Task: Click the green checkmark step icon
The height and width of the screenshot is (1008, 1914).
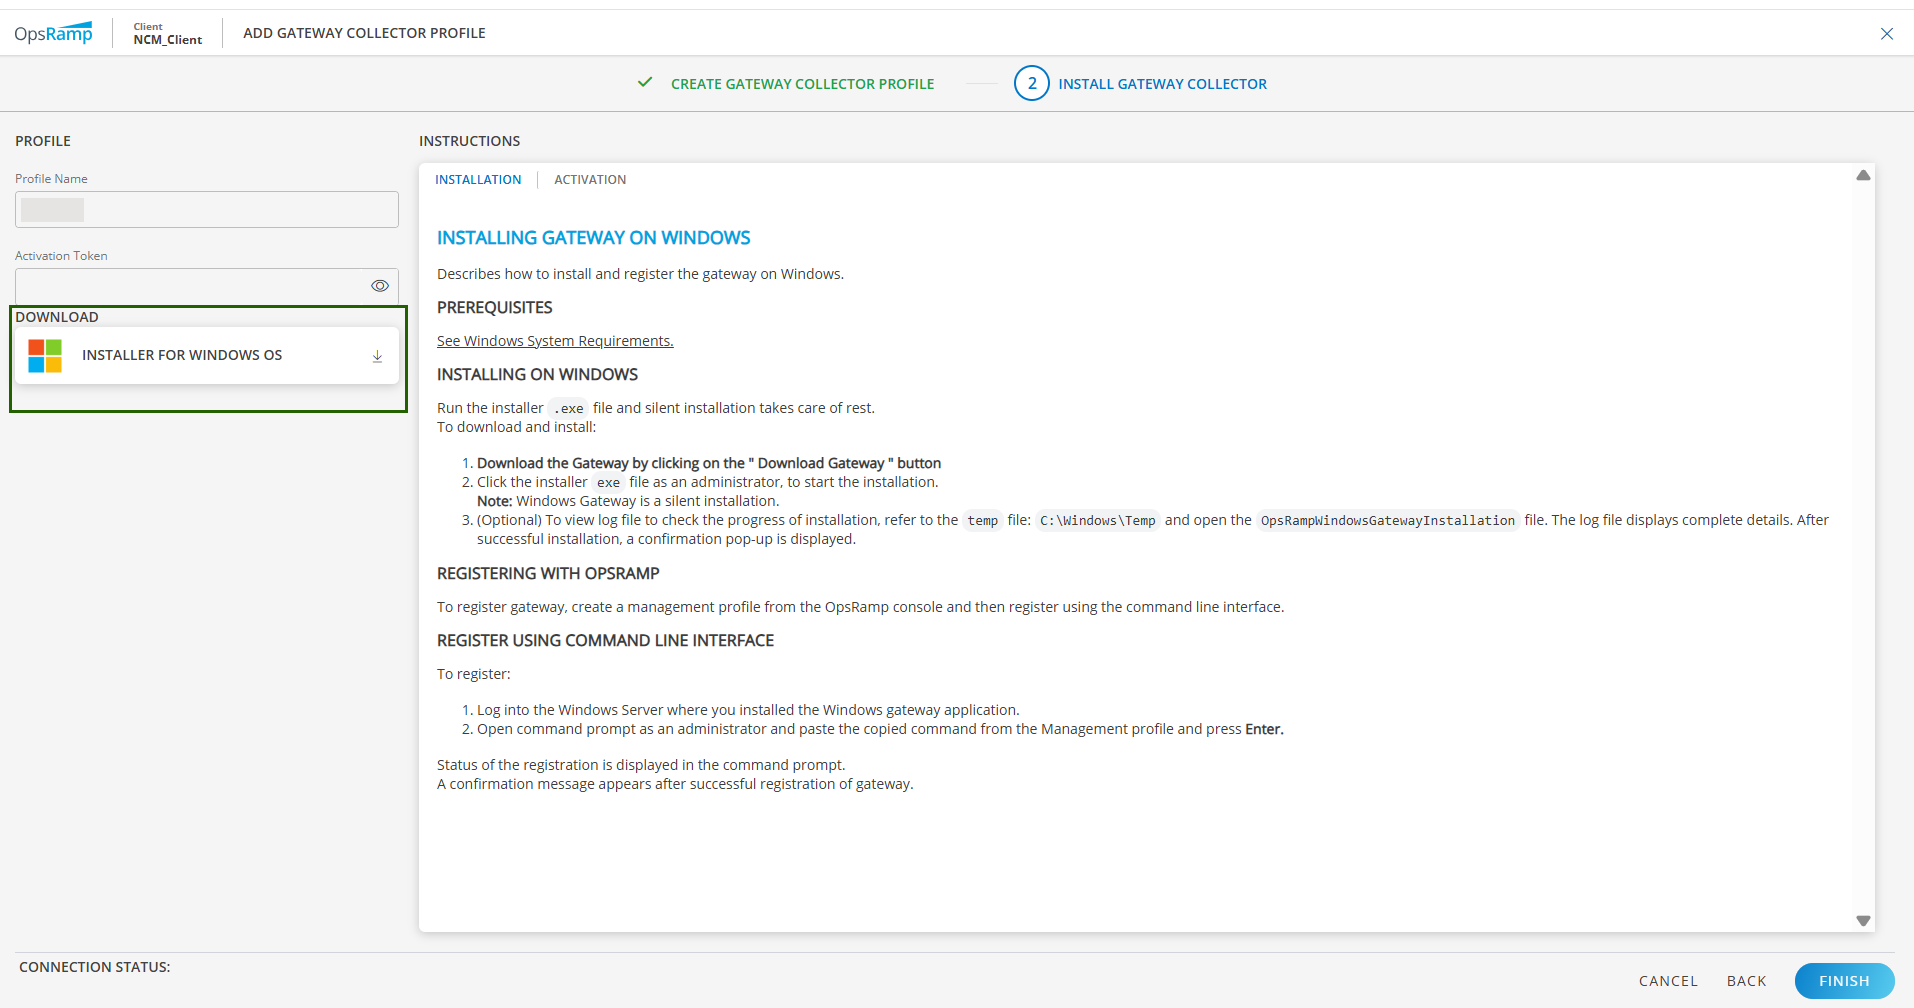Action: point(645,83)
